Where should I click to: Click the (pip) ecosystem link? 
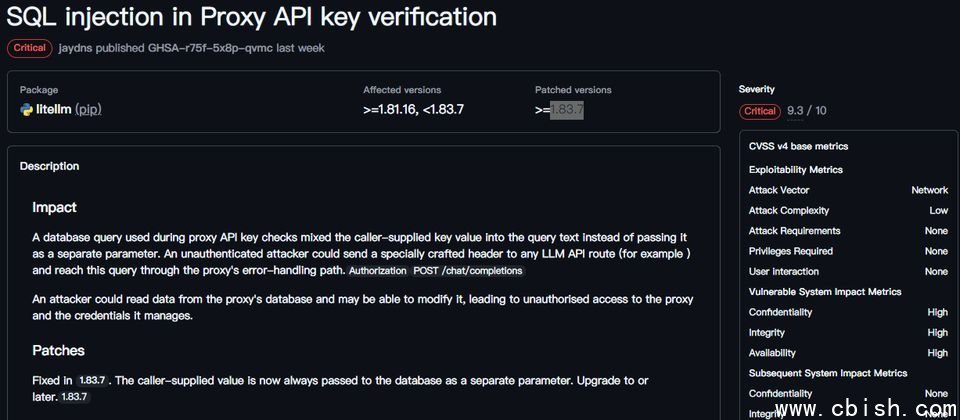88,109
